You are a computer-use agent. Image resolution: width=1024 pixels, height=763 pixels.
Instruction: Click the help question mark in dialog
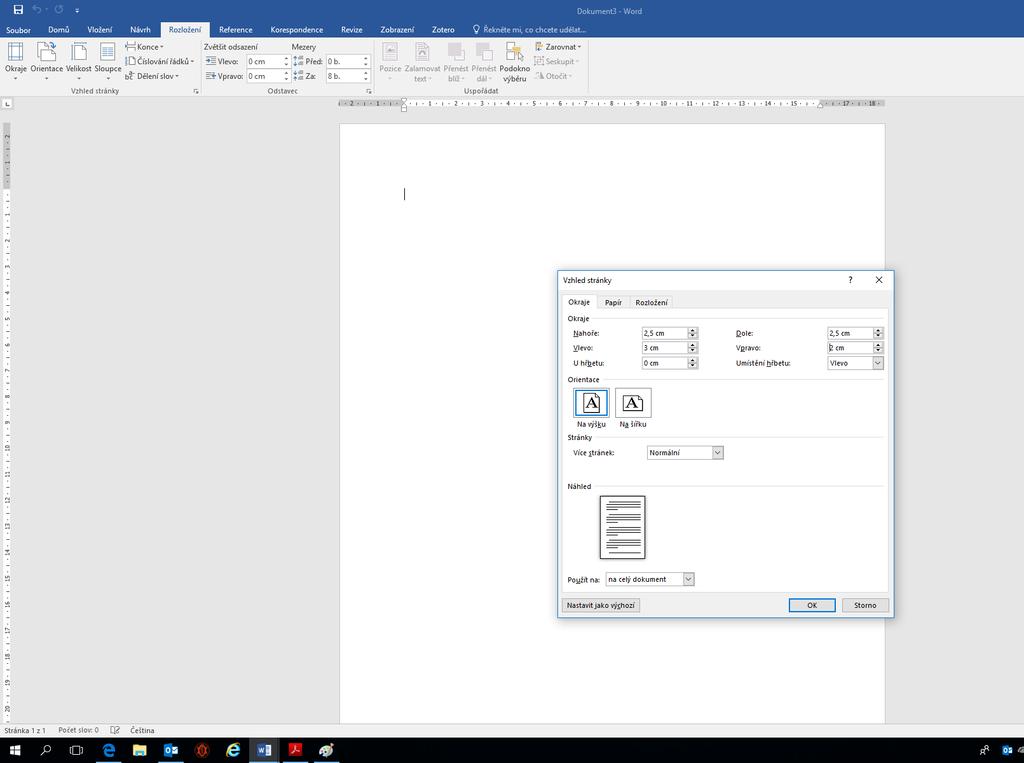click(850, 280)
